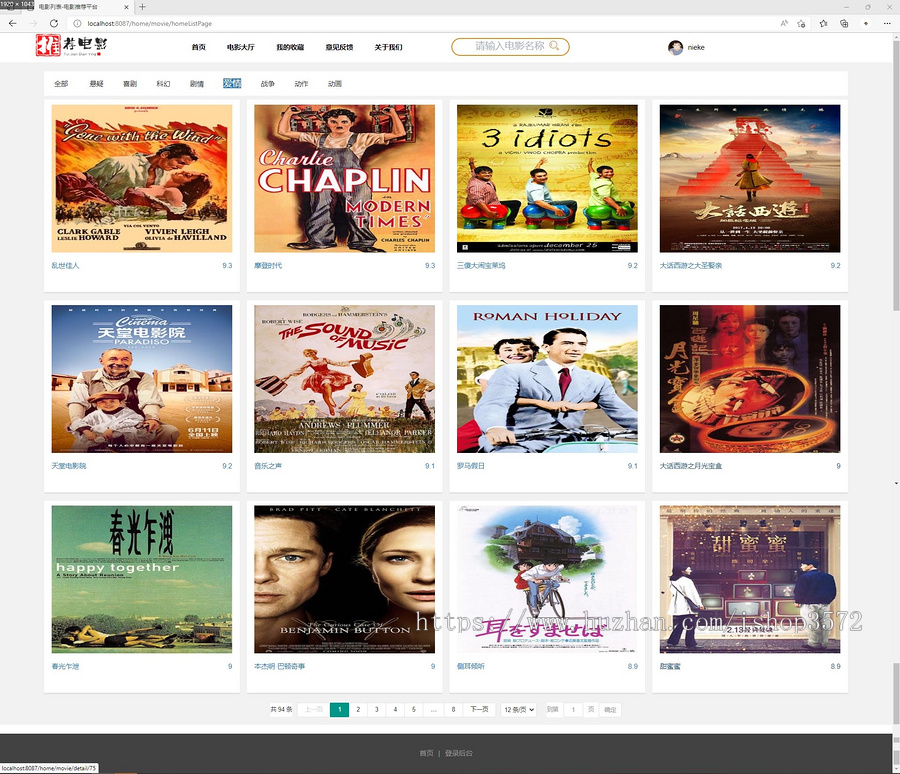Click the 甜蜜蜜 title link
900x774 pixels.
(x=670, y=667)
